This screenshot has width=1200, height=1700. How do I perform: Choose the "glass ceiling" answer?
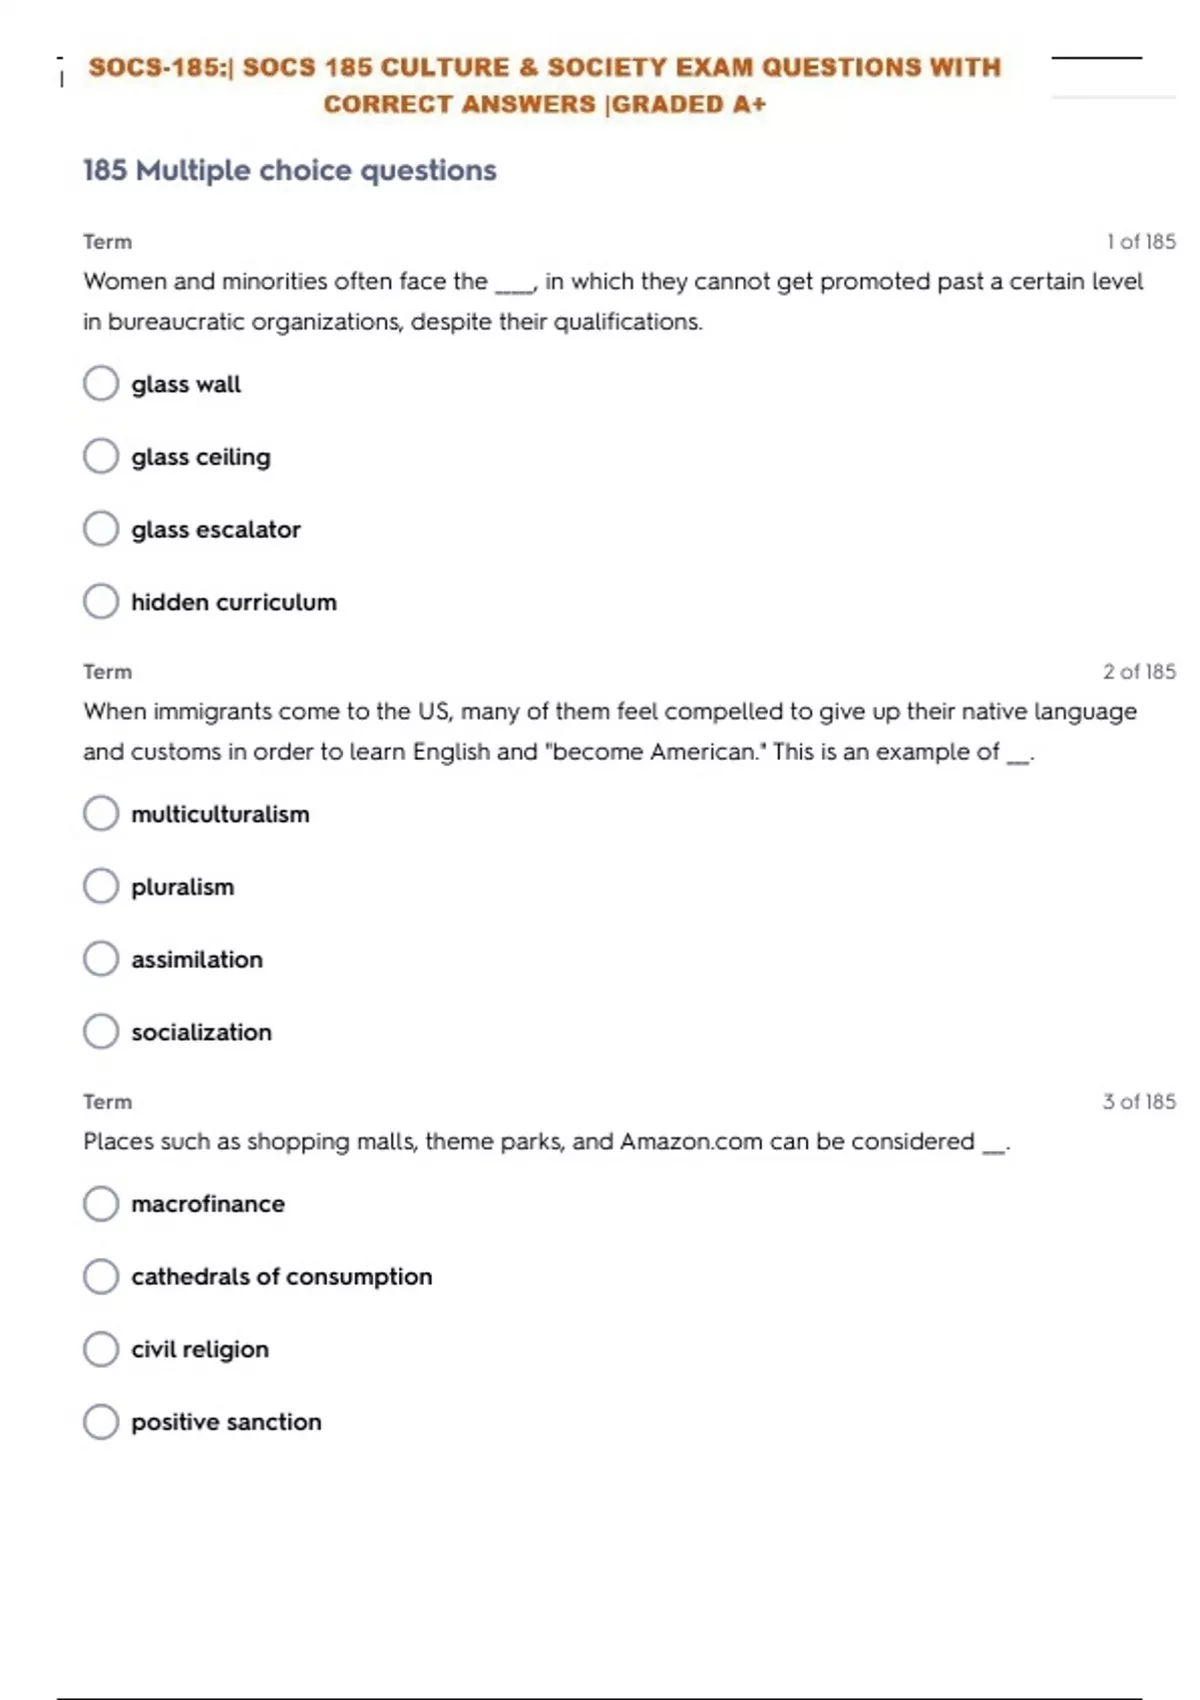101,456
